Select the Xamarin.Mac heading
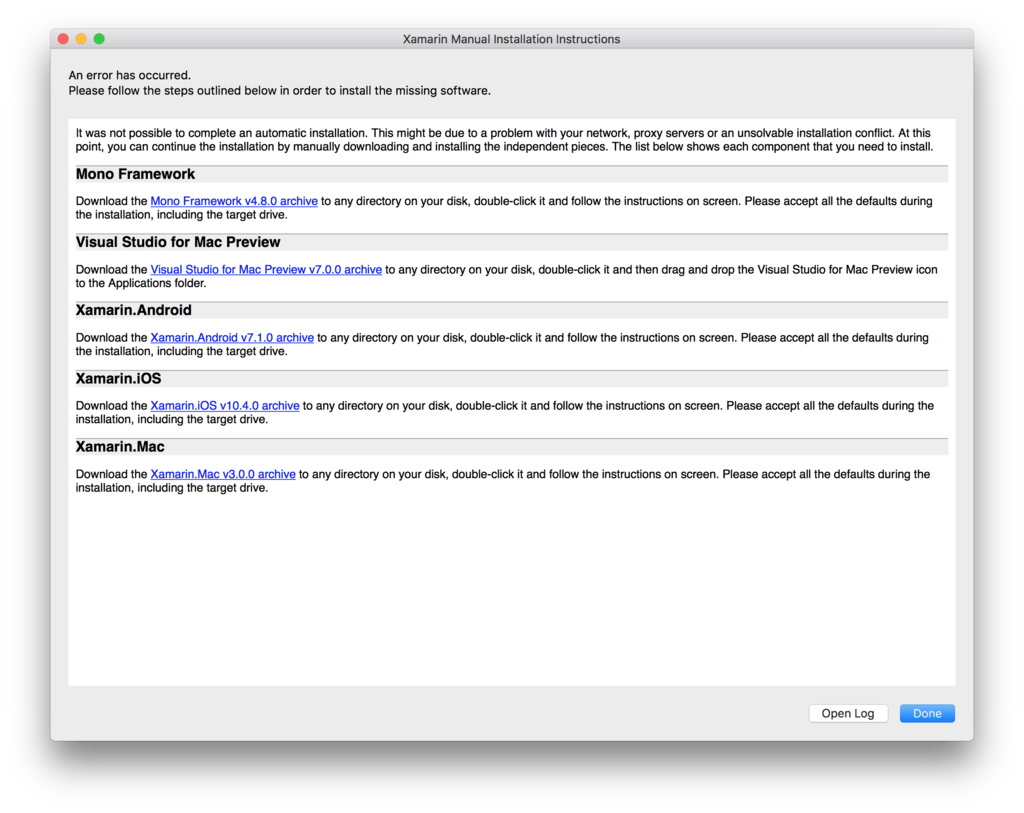Viewport: 1024px width, 813px height. 120,447
